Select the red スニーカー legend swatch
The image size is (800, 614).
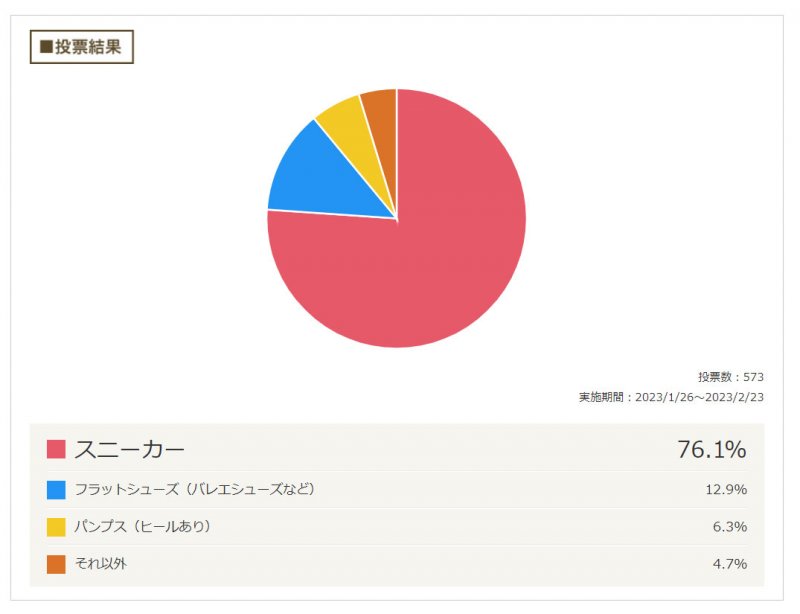coord(56,450)
